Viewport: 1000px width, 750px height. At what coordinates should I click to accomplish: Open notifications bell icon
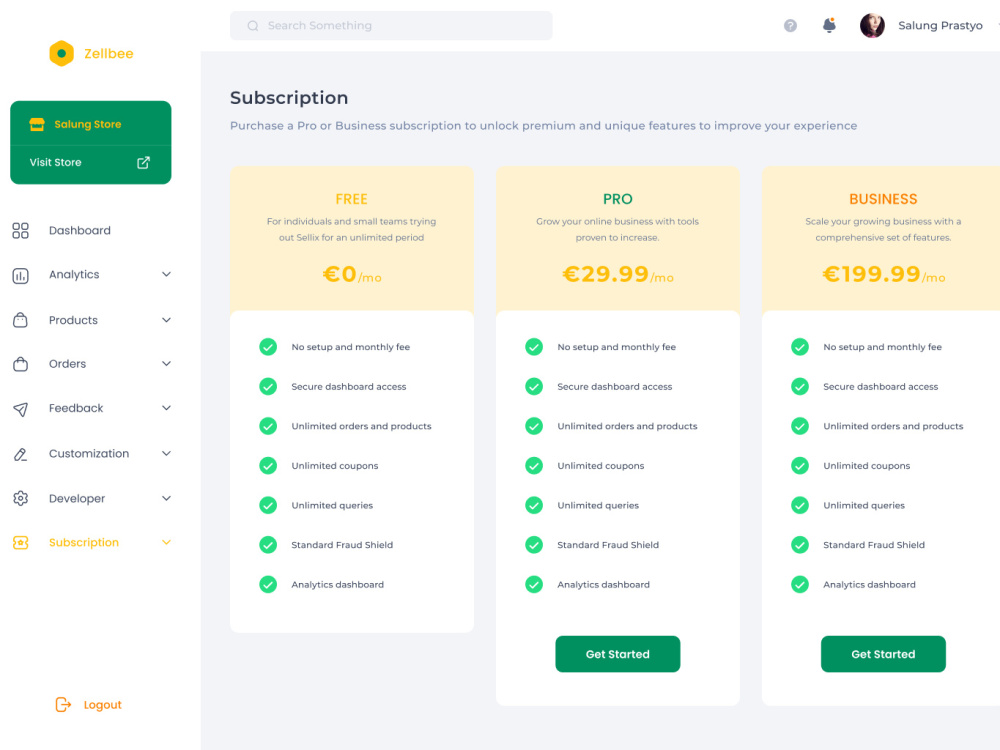click(829, 26)
